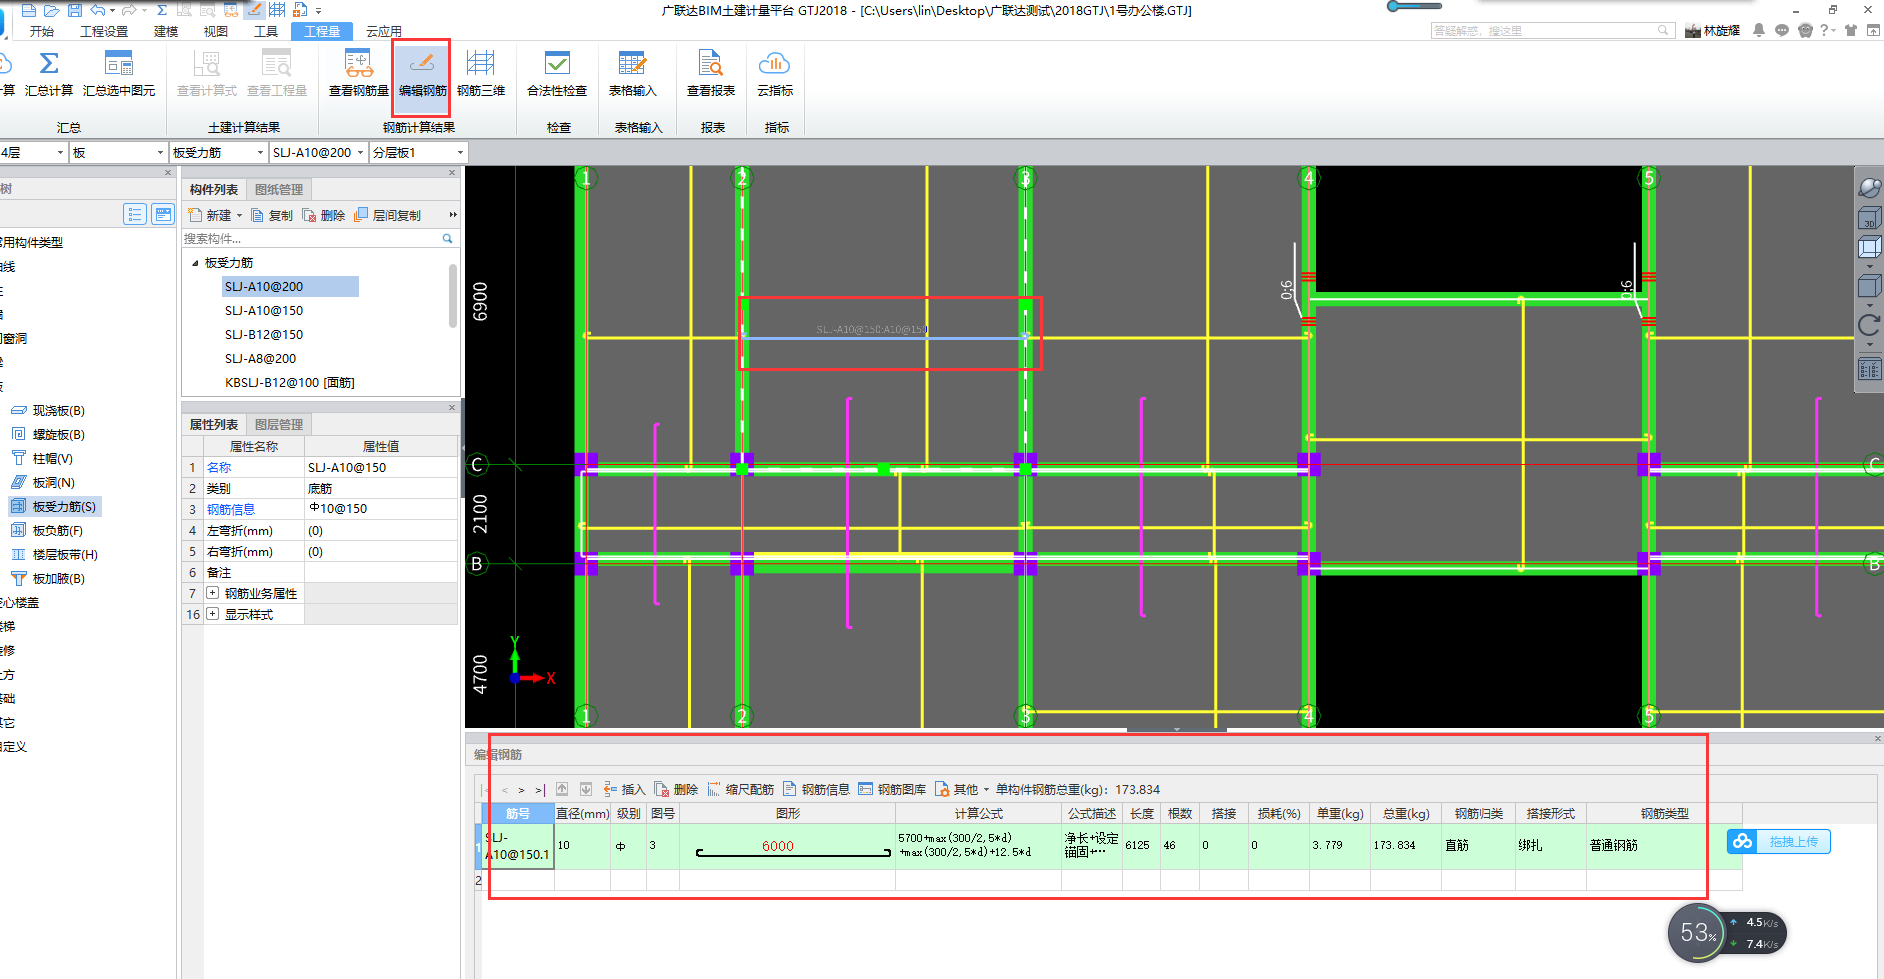Click 删除 in the component list toolbar
1884x979 pixels.
click(324, 215)
